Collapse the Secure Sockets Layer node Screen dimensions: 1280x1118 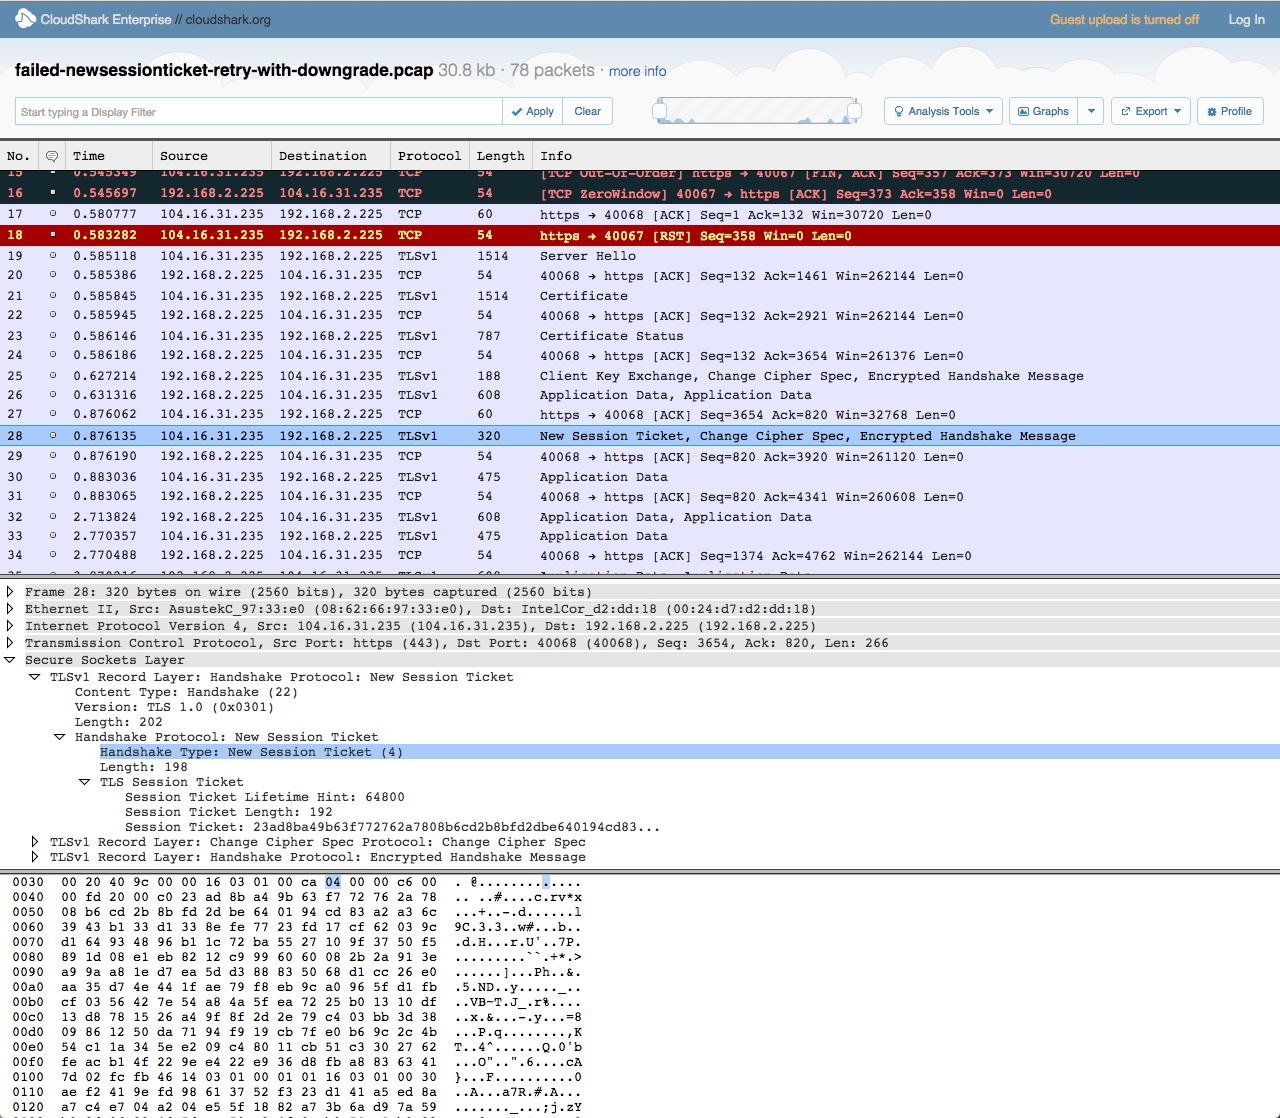10,660
